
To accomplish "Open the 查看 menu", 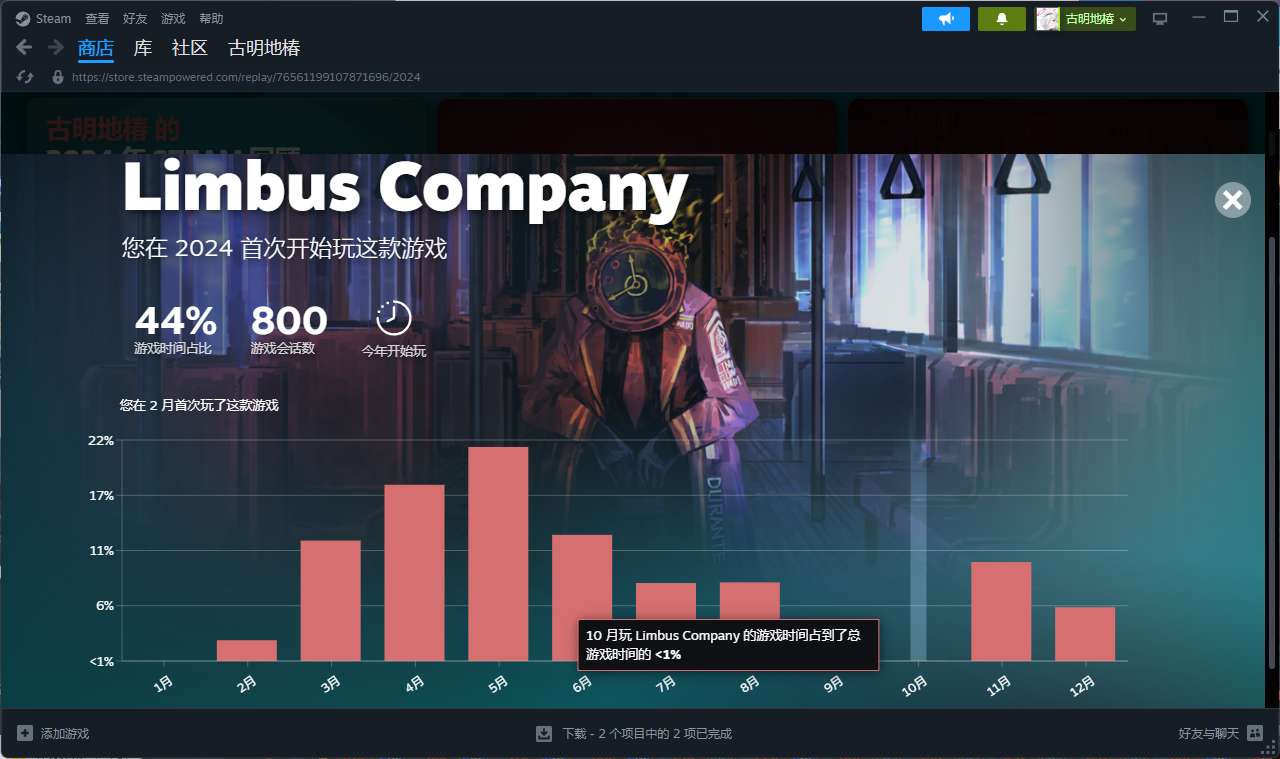I will [97, 19].
